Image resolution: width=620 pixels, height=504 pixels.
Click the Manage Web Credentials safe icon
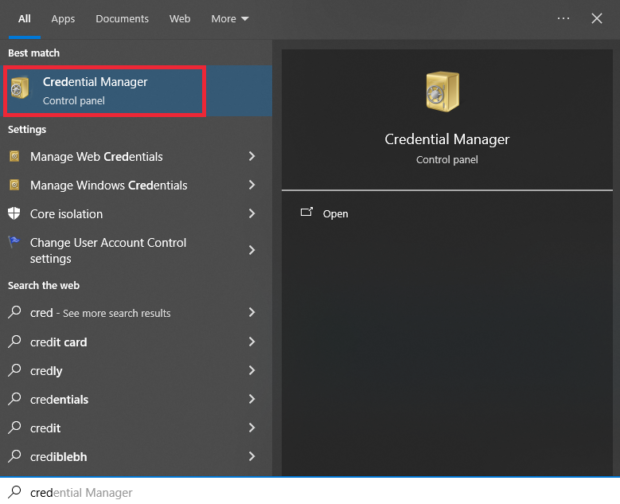pos(14,157)
